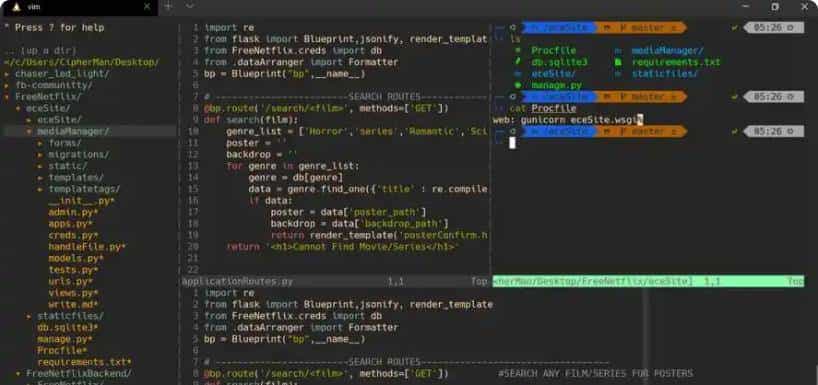The width and height of the screenshot is (818, 385).
Task: Expand the migrations directory arrow
Action: tap(40, 154)
